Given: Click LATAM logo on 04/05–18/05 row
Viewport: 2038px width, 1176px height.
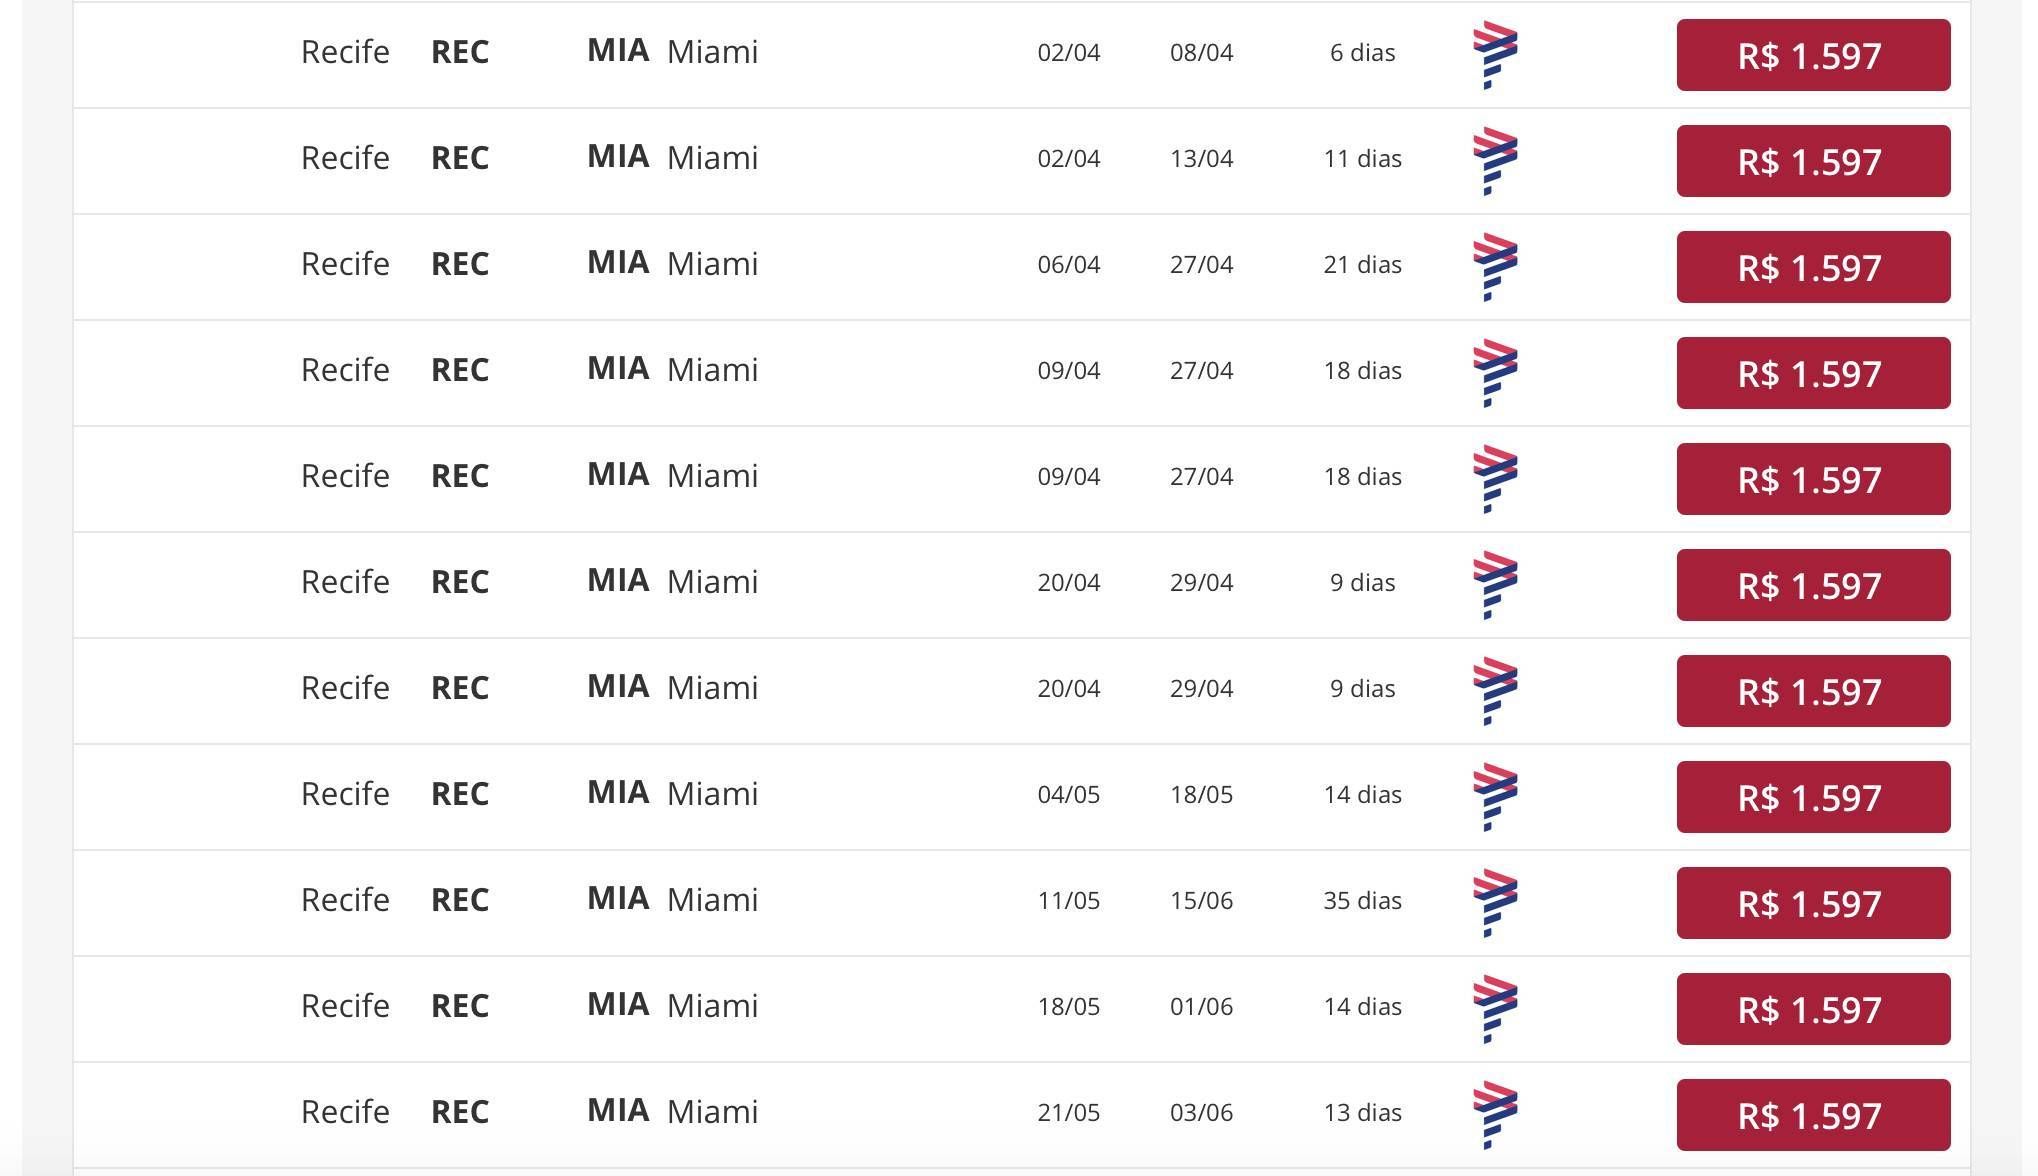Looking at the screenshot, I should [x=1495, y=797].
